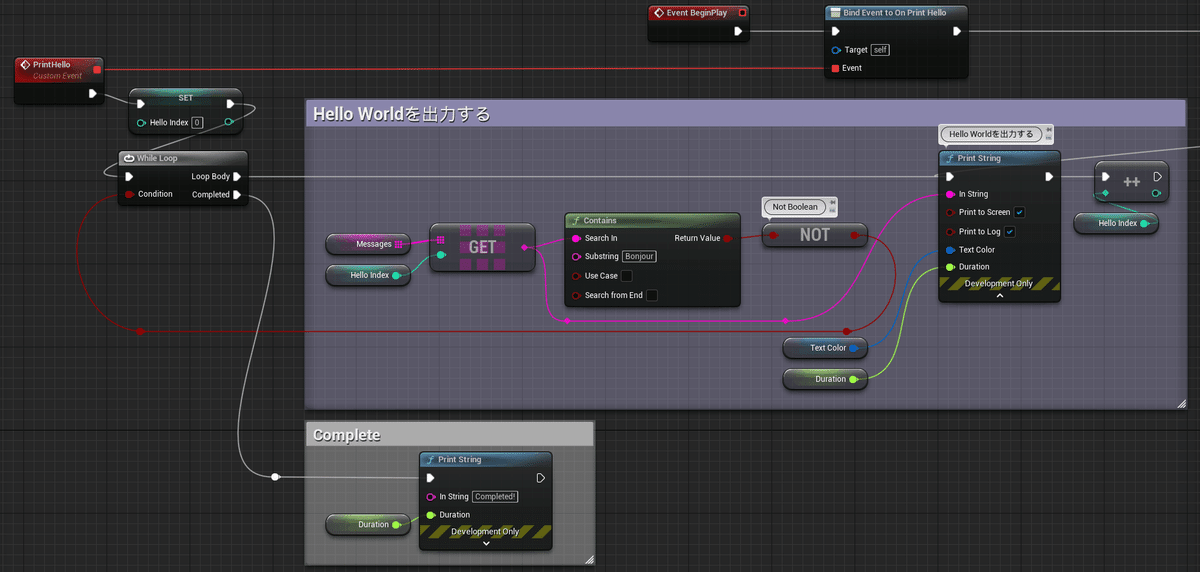The width and height of the screenshot is (1200, 572).
Task: Toggle the Print to Screen checkbox
Action: pos(1019,212)
